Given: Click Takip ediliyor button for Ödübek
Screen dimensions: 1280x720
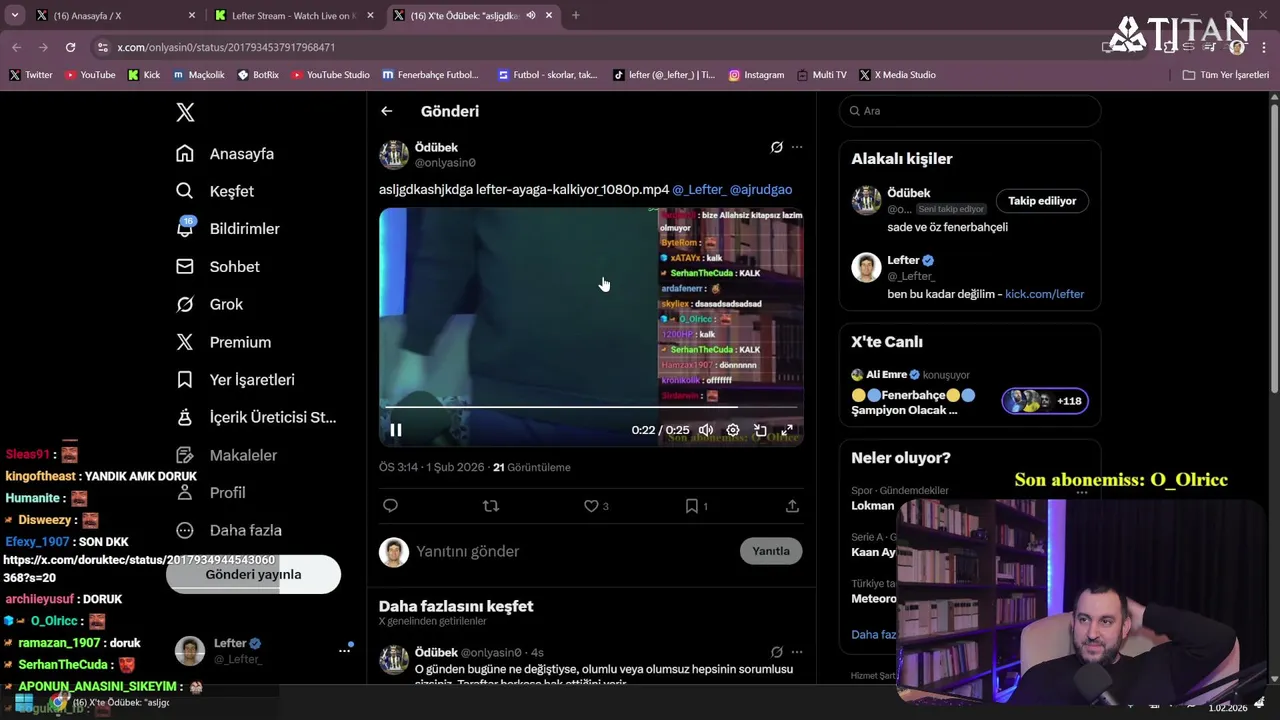Looking at the screenshot, I should (x=1042, y=201).
